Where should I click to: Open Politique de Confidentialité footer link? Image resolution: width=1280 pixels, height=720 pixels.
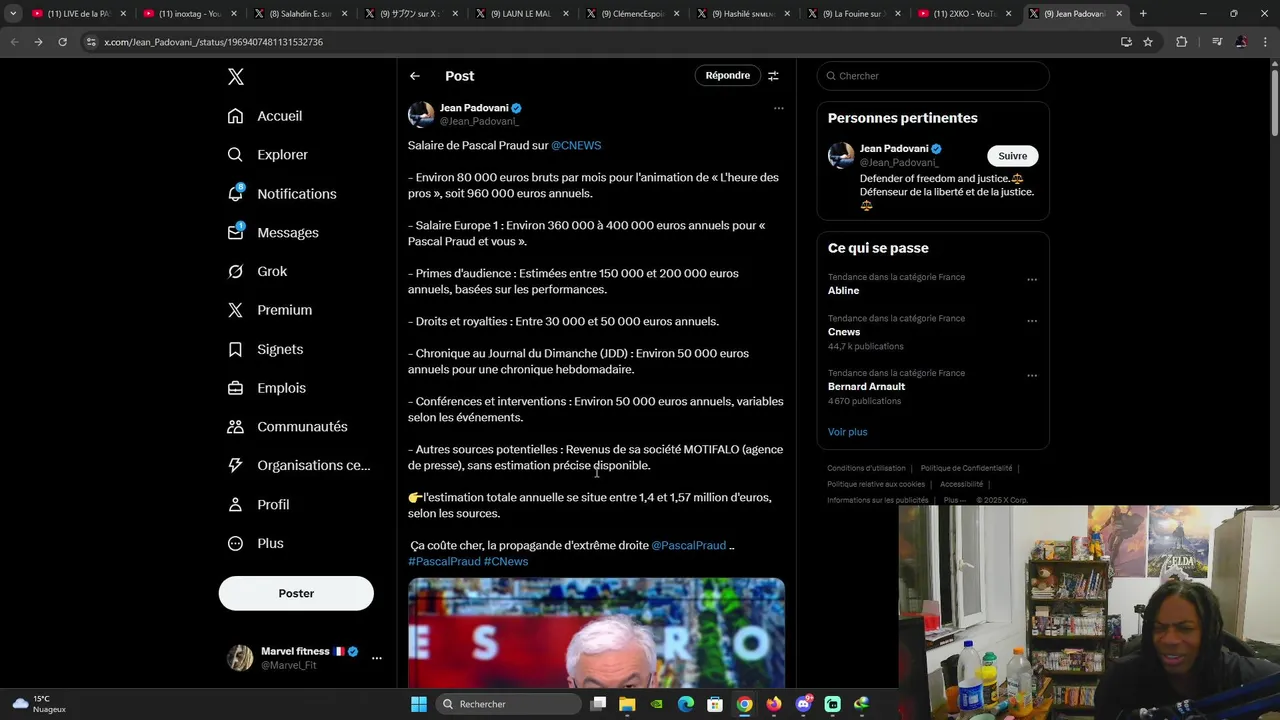[x=966, y=468]
